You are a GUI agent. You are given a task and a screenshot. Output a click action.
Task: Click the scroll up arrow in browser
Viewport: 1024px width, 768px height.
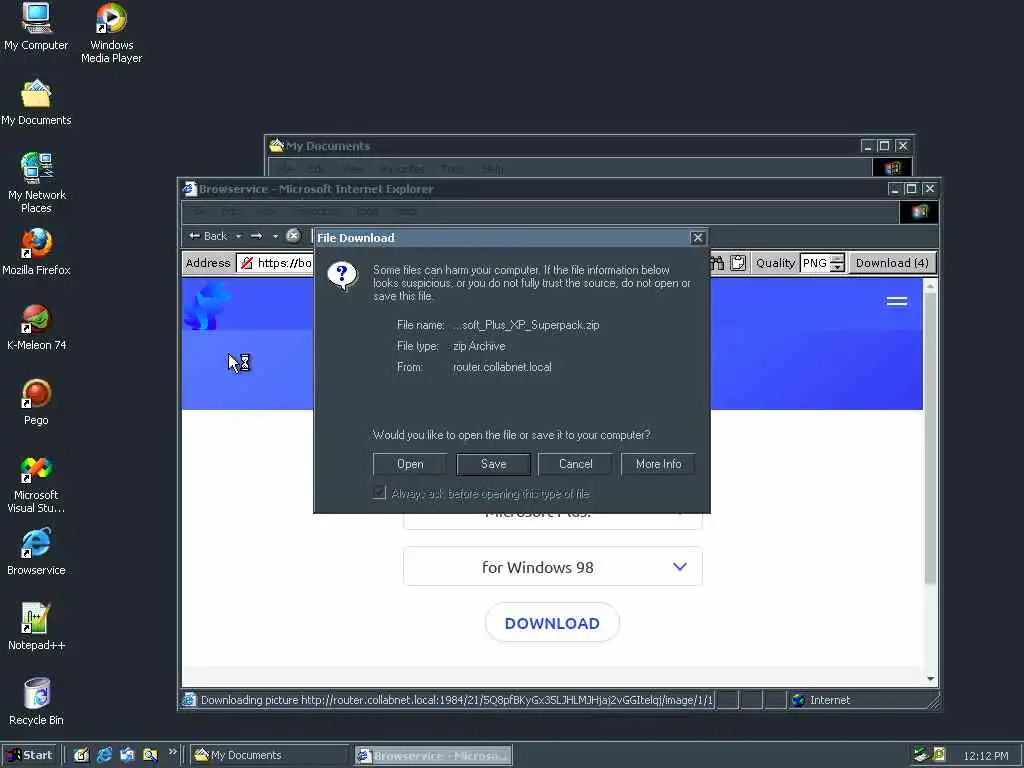click(930, 286)
